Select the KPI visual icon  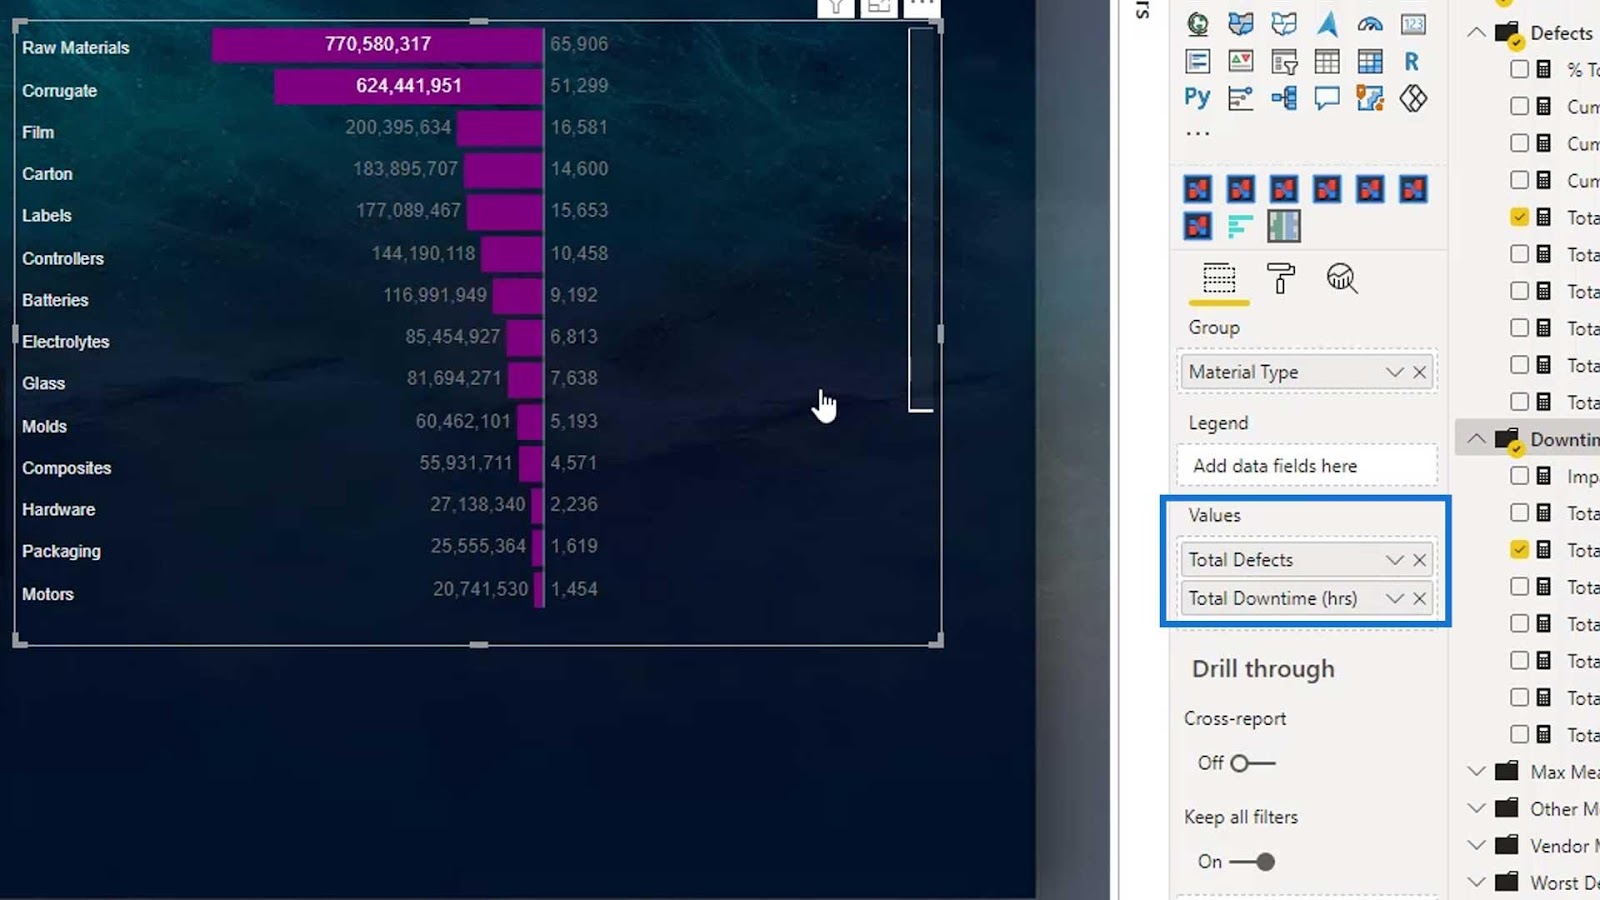coord(1241,61)
